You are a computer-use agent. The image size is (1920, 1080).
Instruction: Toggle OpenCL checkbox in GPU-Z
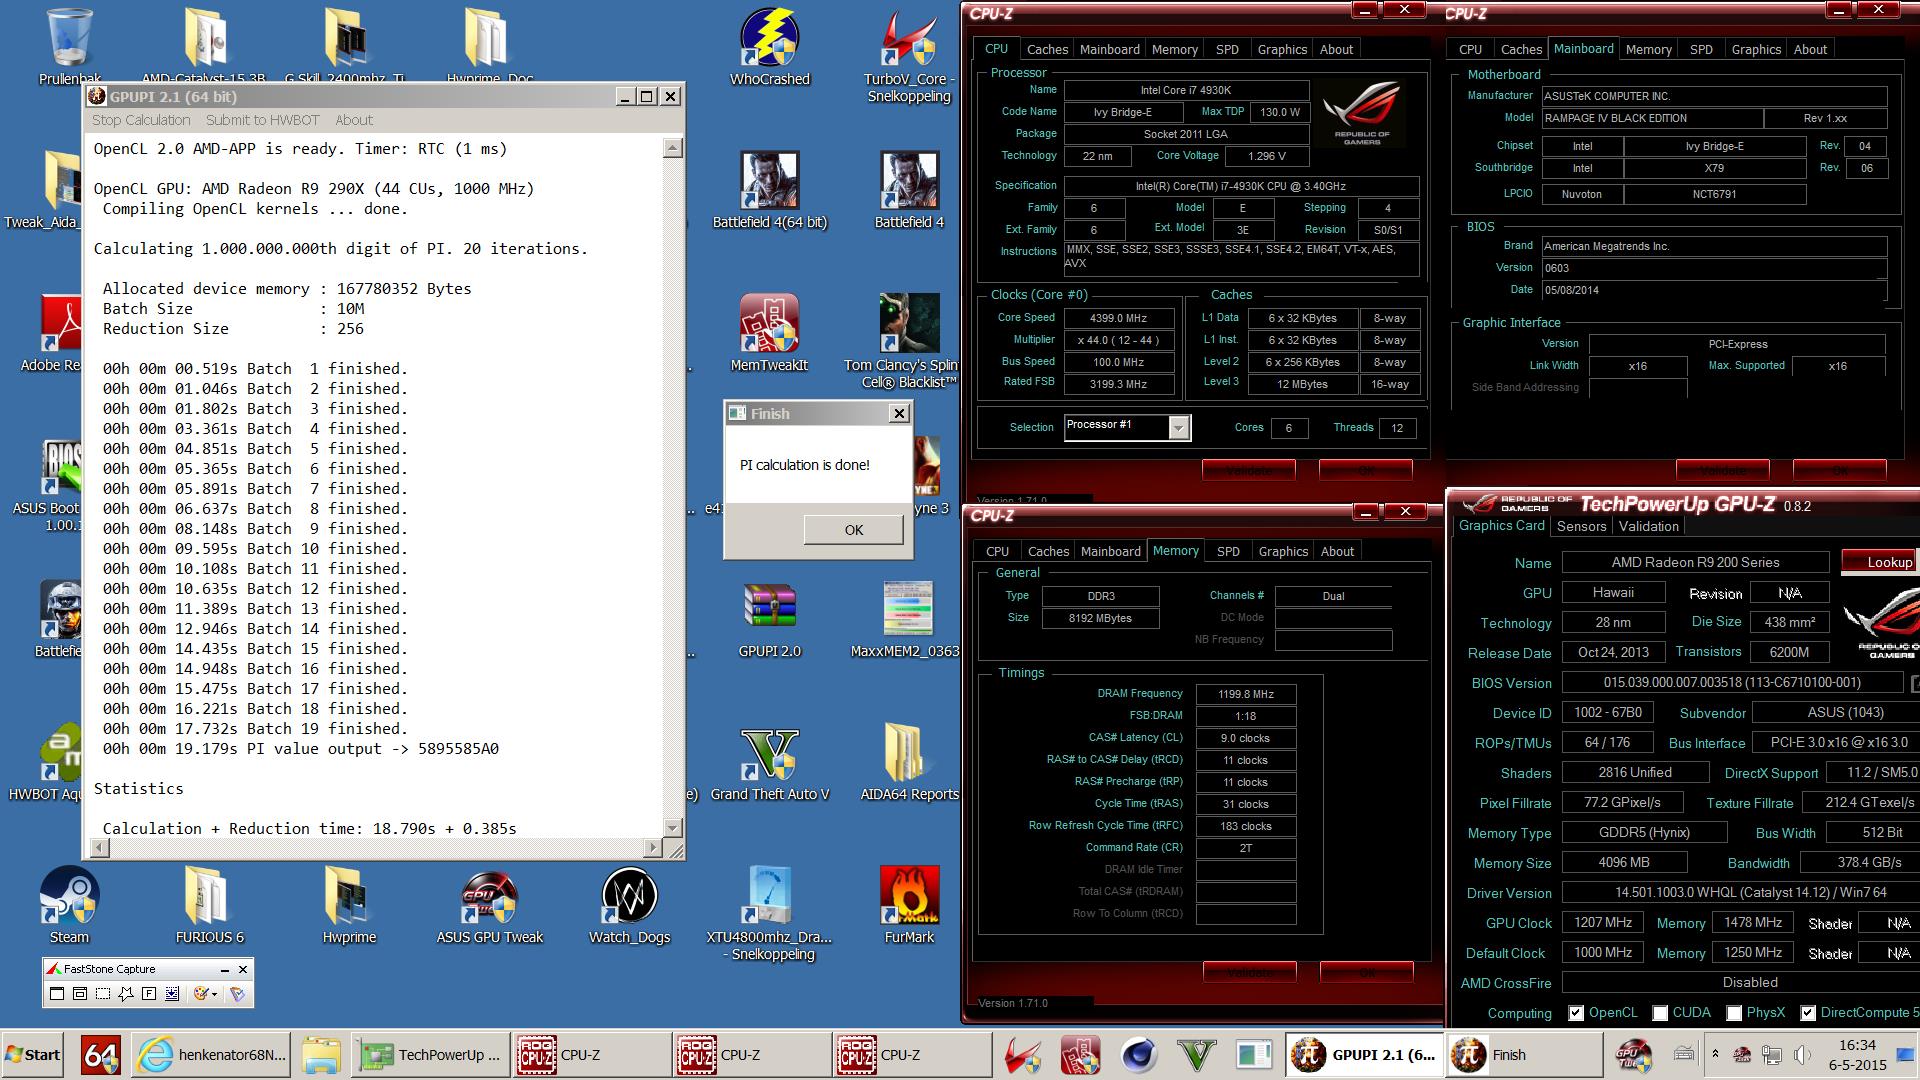click(1576, 1013)
